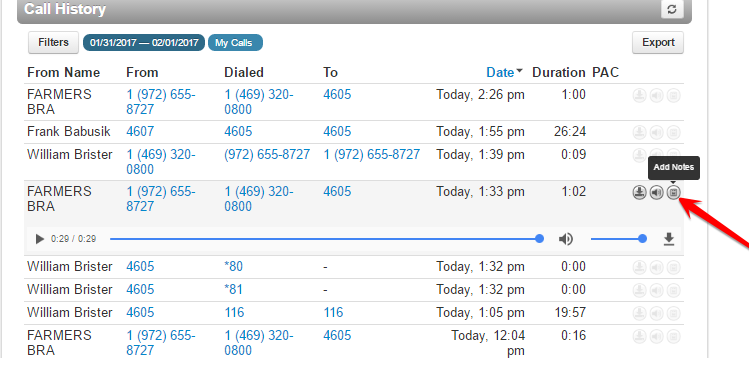Download audio from the player bar

669,239
